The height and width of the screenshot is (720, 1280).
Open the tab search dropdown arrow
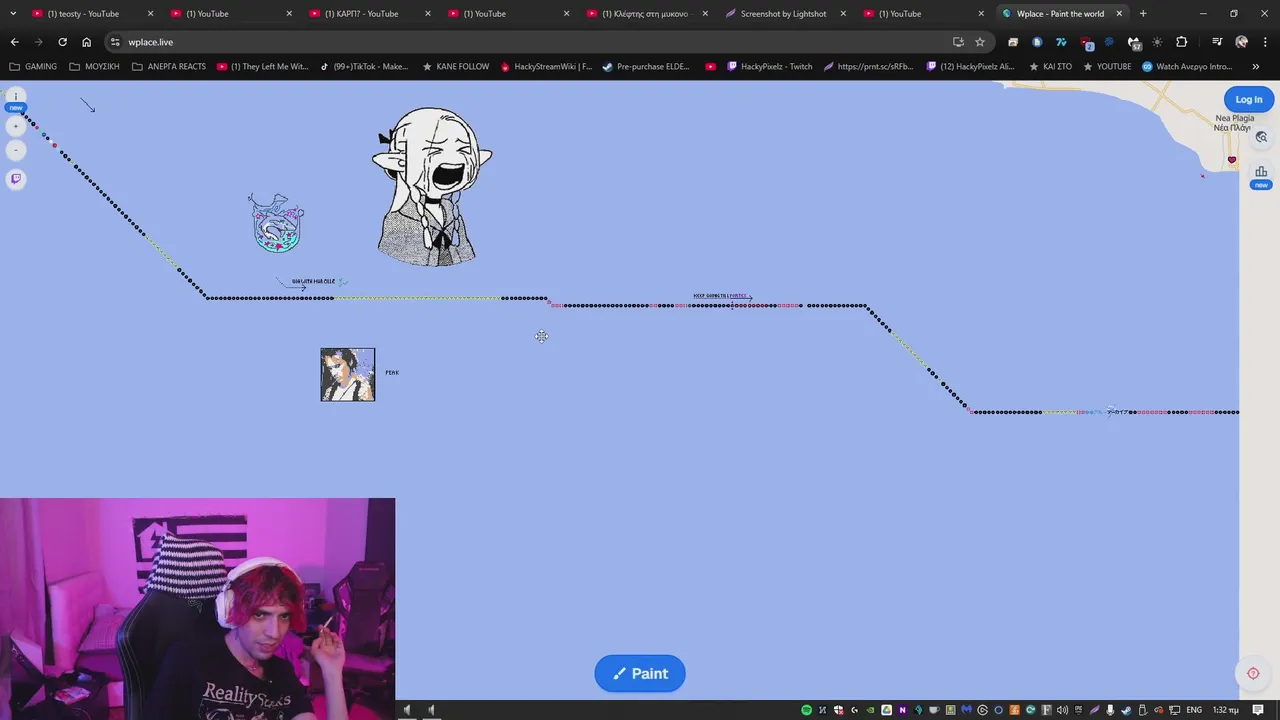pyautogui.click(x=13, y=13)
